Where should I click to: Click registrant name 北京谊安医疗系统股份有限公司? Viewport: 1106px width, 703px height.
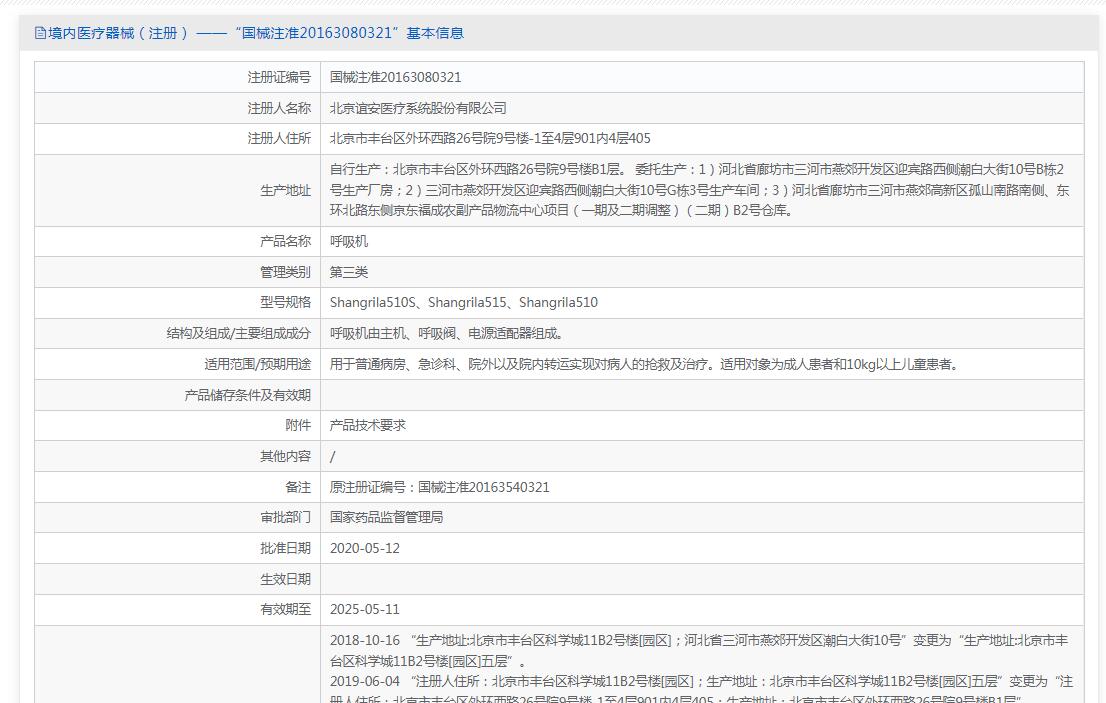click(418, 109)
